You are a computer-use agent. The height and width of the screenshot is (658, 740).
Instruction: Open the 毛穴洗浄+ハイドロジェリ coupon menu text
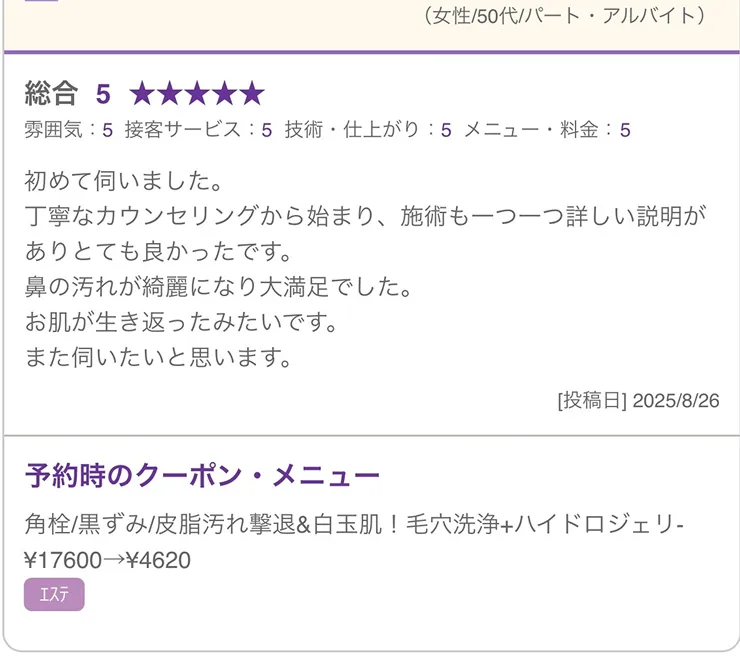[355, 526]
